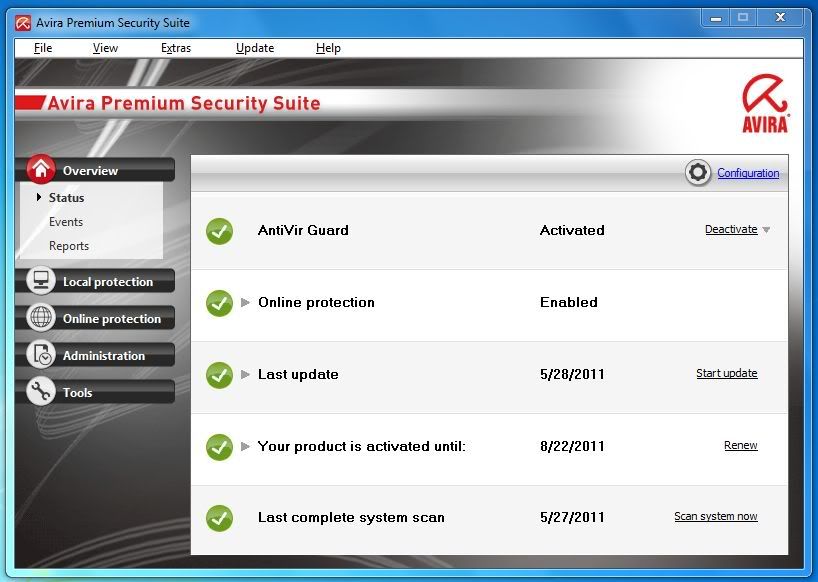Click the Overview home icon
818x582 pixels.
pyautogui.click(x=41, y=170)
